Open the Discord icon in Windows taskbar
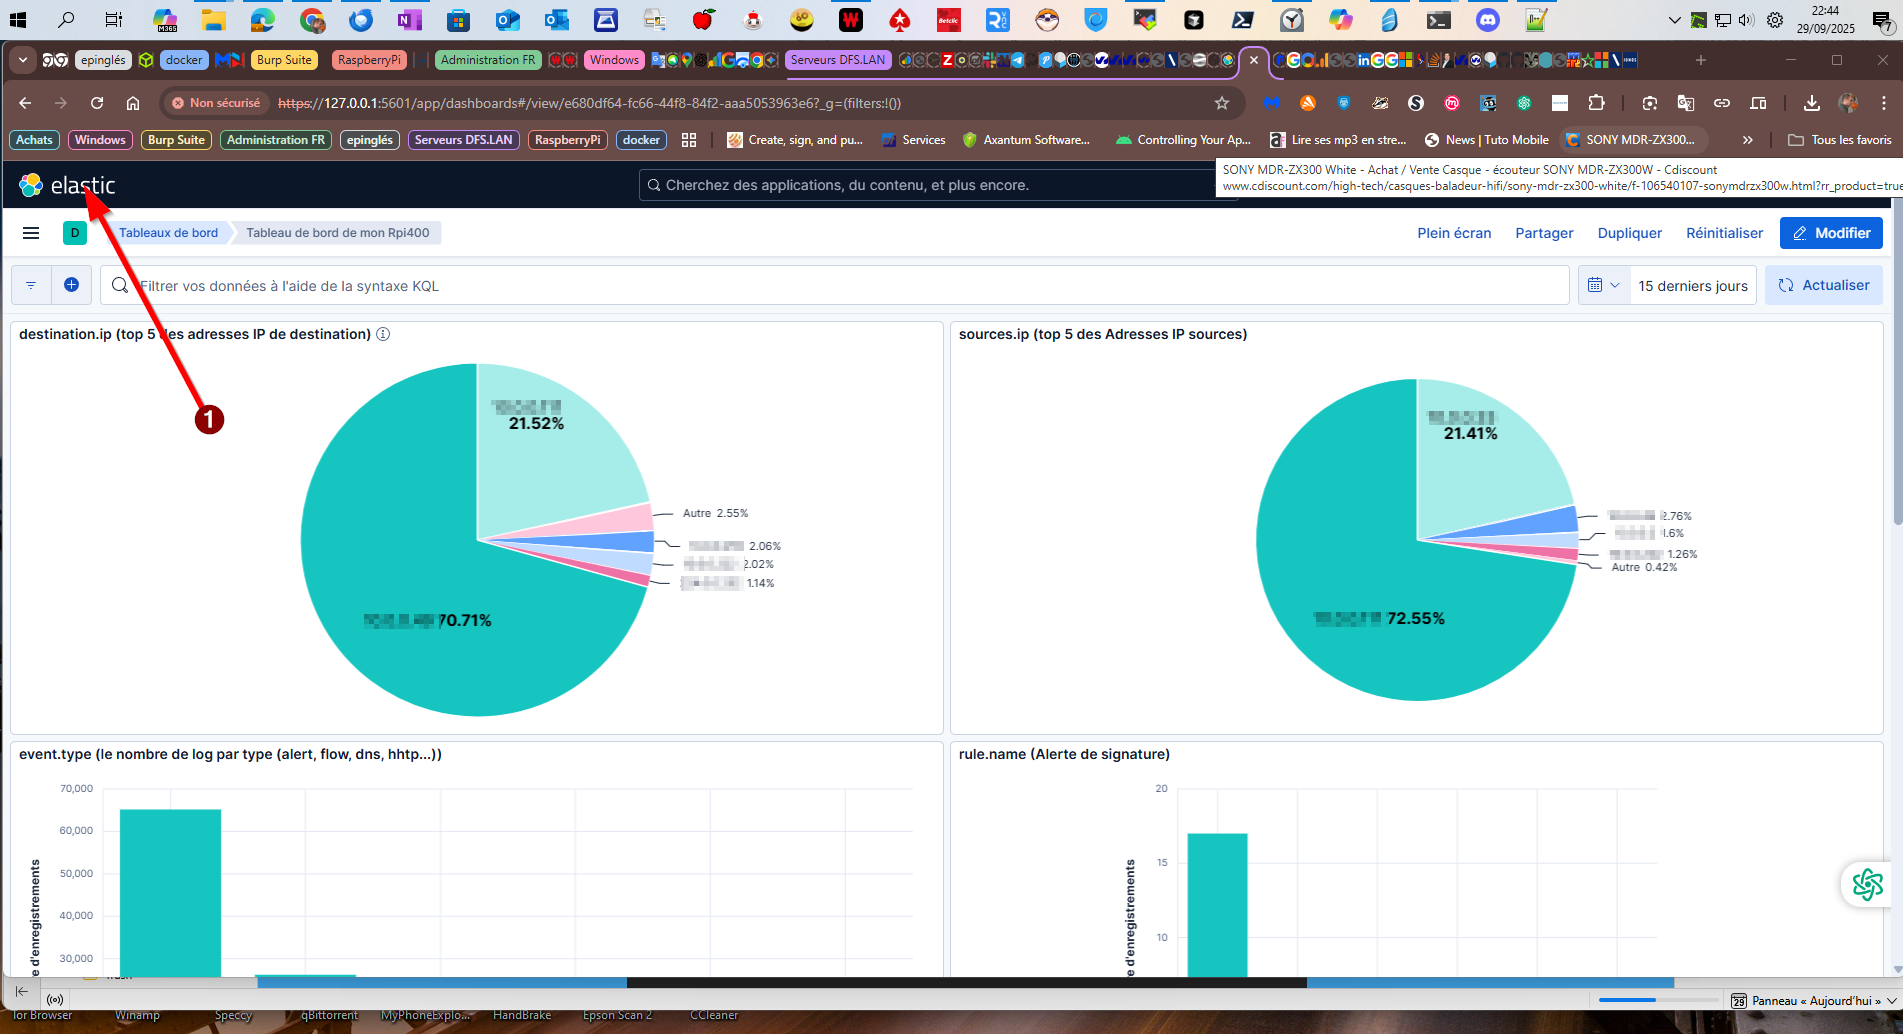Image resolution: width=1903 pixels, height=1034 pixels. [1488, 19]
